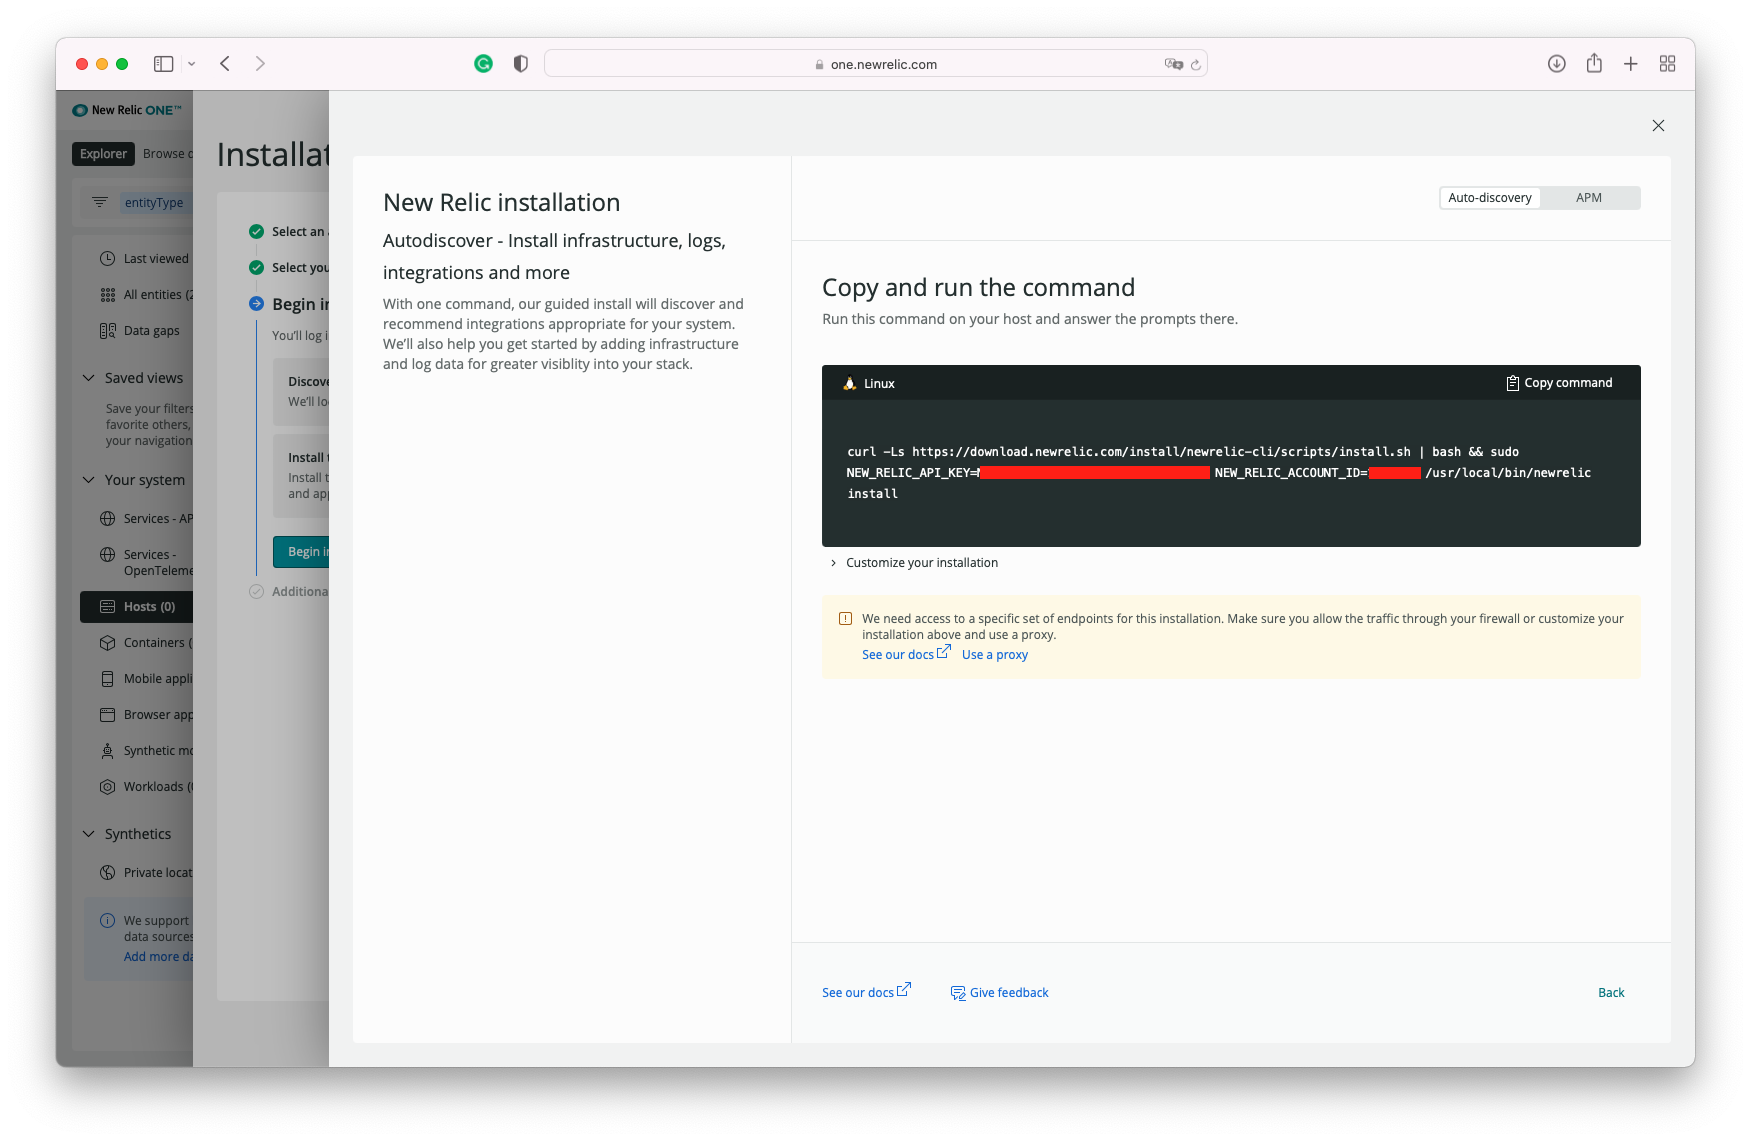Open Safari downloads icon
Viewport: 1751px width, 1141px height.
click(1556, 64)
